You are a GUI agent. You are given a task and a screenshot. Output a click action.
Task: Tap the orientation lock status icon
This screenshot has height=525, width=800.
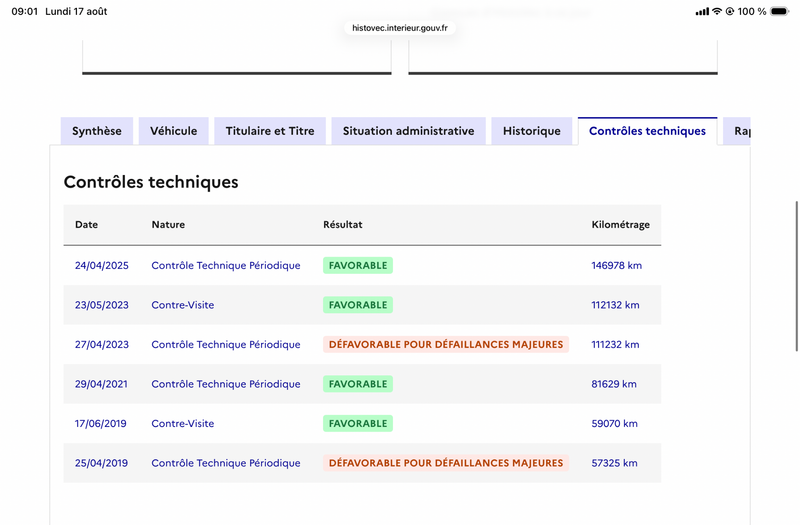click(x=730, y=11)
